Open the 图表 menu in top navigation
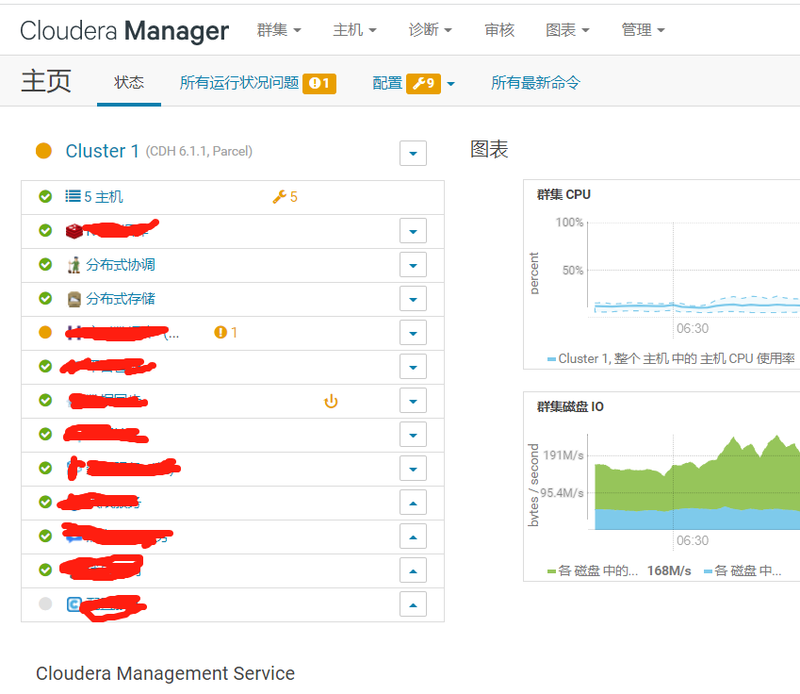Viewport: 800px width, 694px height. pyautogui.click(x=567, y=30)
